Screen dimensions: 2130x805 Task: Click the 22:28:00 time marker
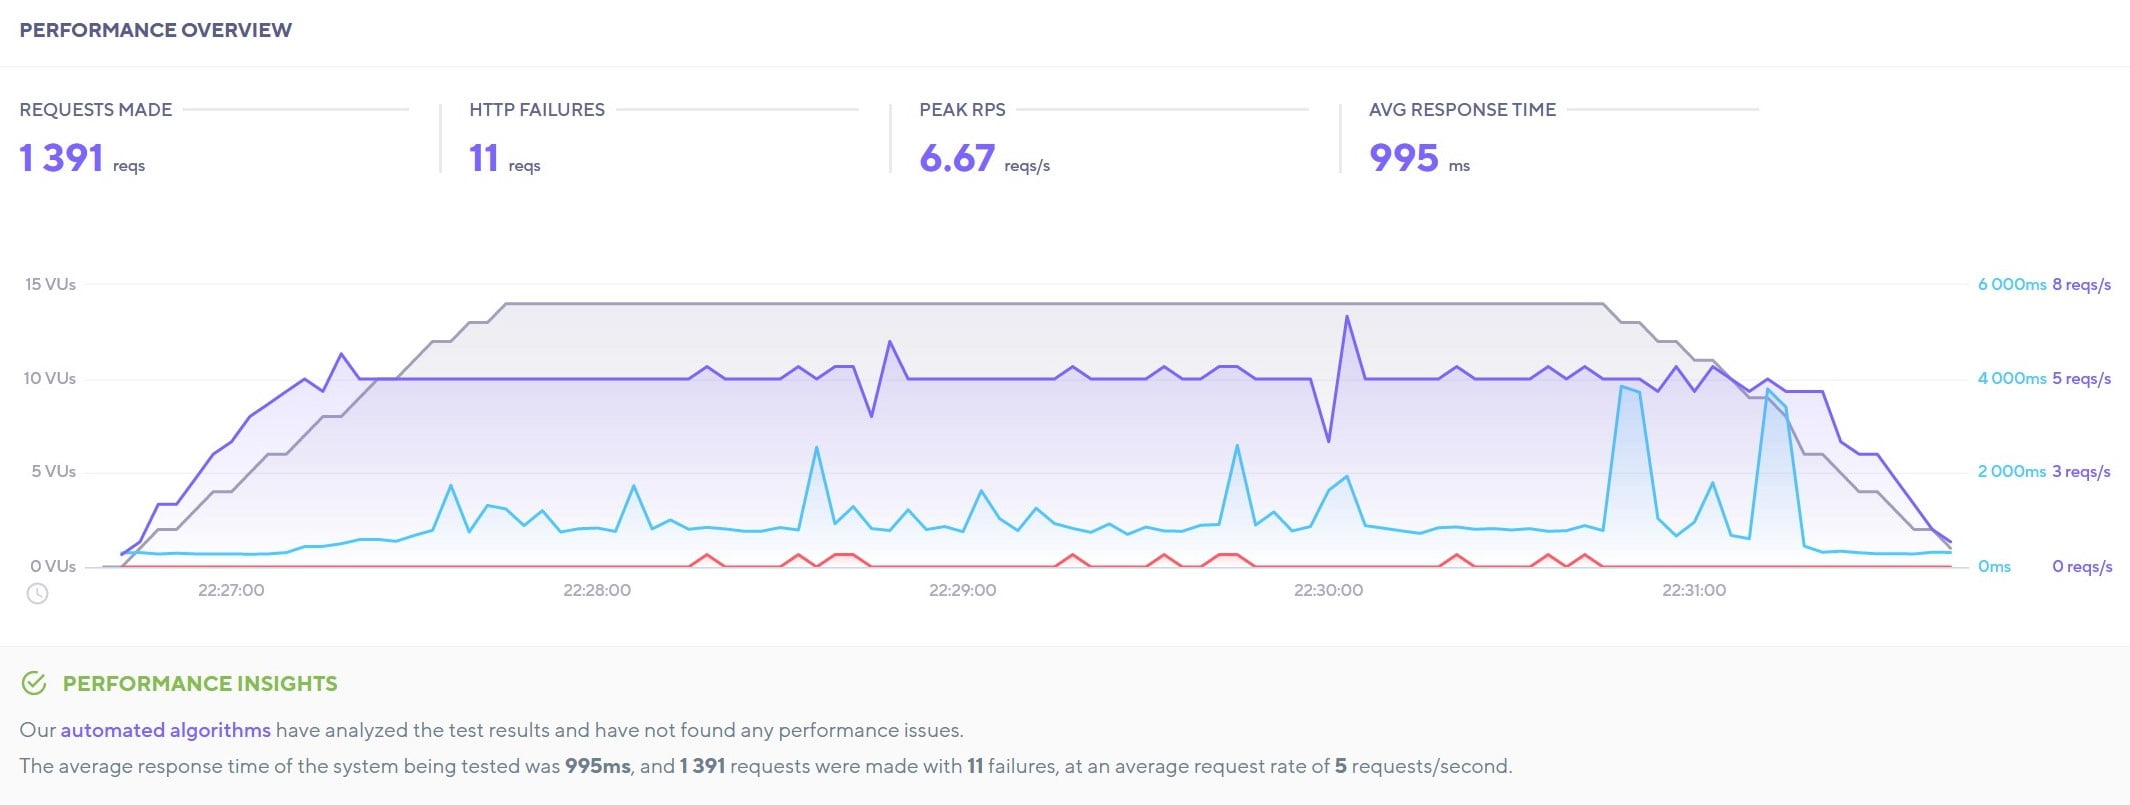click(597, 590)
